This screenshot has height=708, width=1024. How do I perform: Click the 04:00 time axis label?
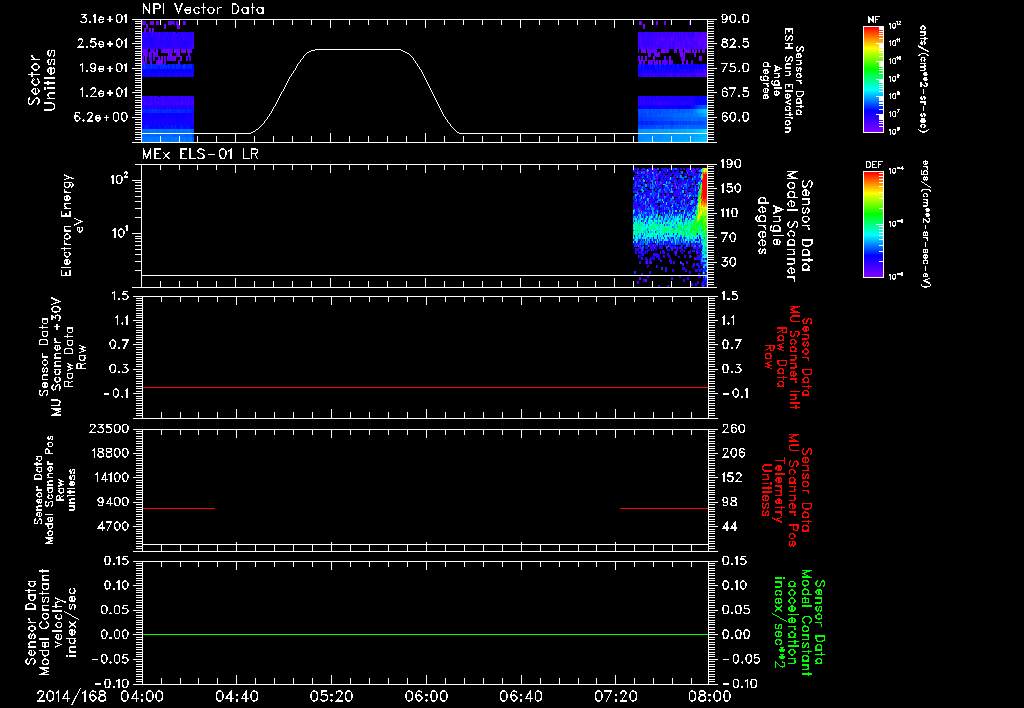click(x=142, y=696)
